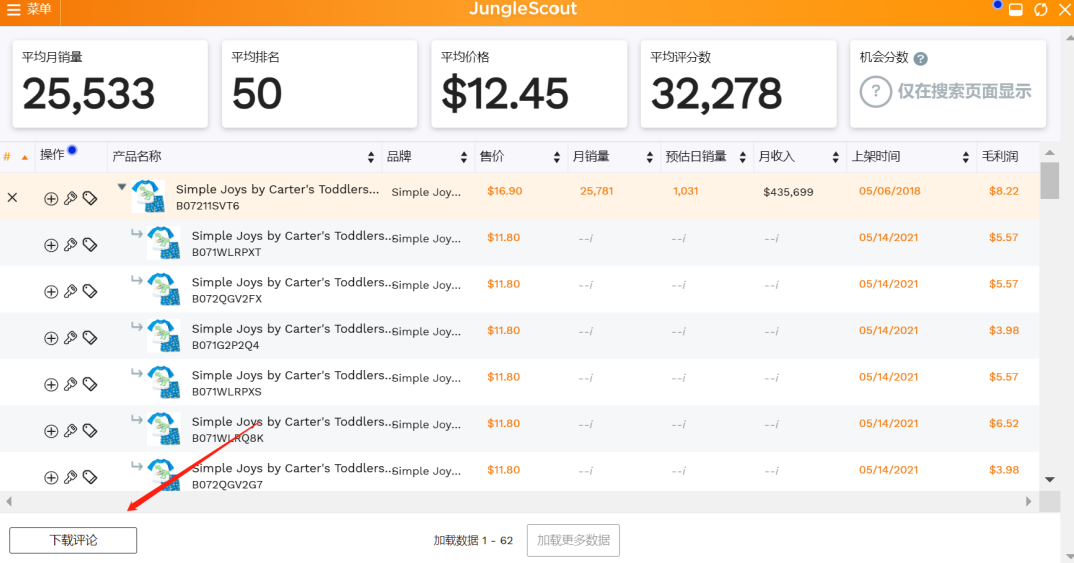Click the help icon next to 机会分数

(x=921, y=59)
